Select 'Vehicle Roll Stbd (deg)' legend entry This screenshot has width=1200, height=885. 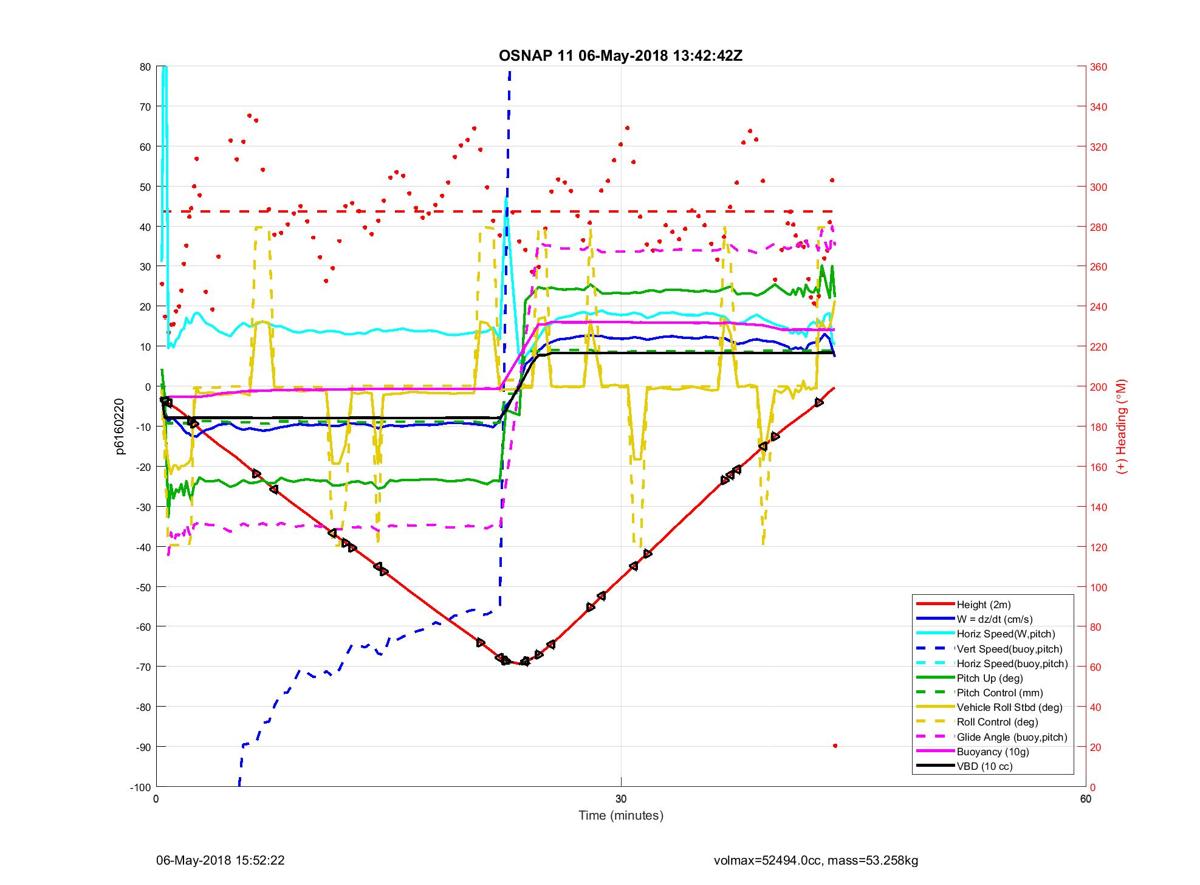tap(1009, 708)
